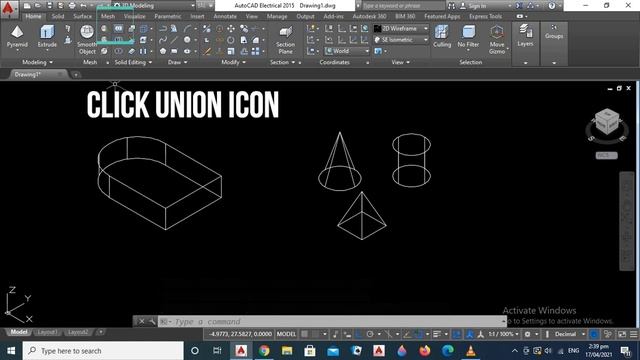This screenshot has width=640, height=360.
Task: Open the No Filter selection tool
Action: [468, 37]
